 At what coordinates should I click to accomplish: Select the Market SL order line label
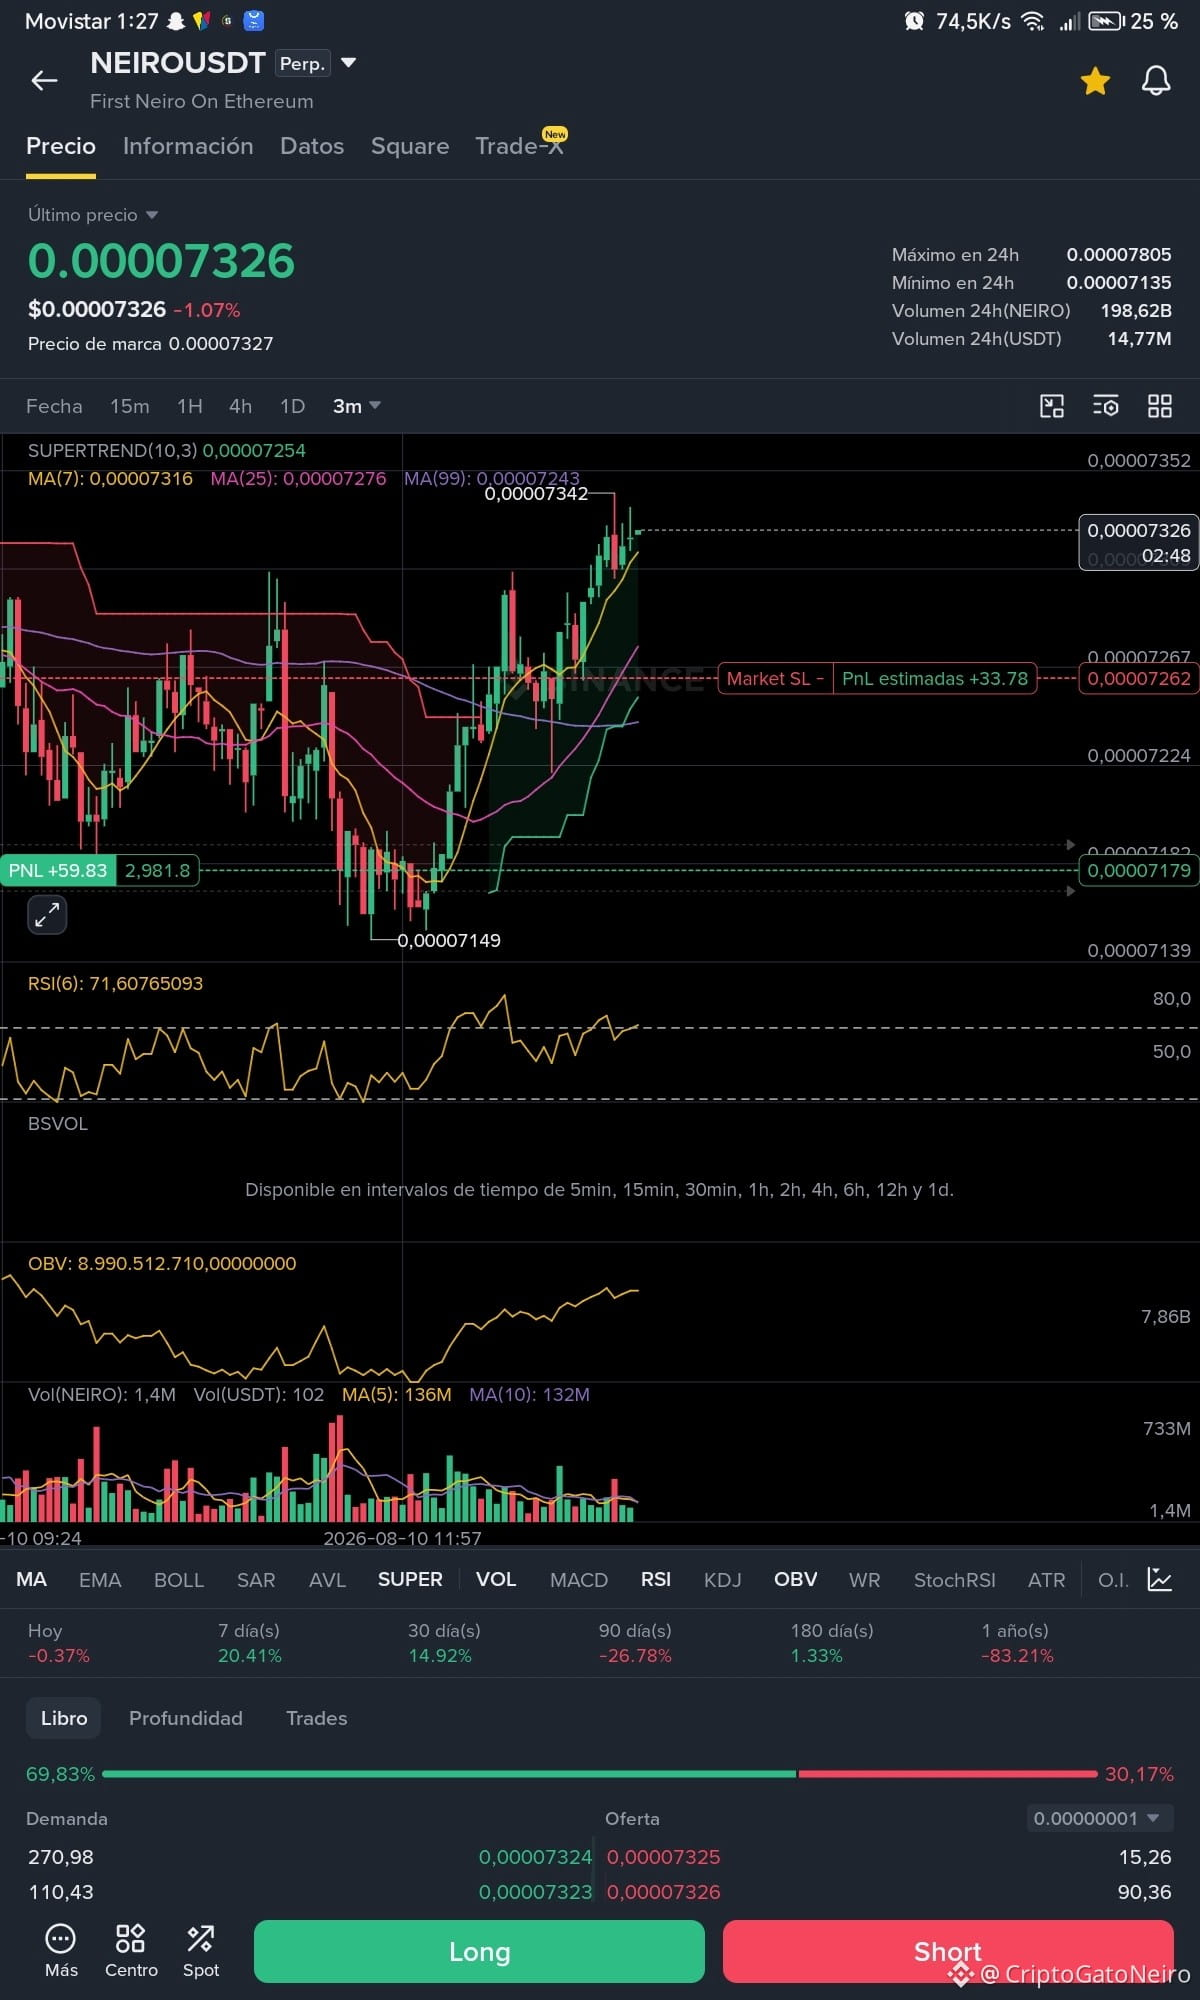(x=775, y=678)
